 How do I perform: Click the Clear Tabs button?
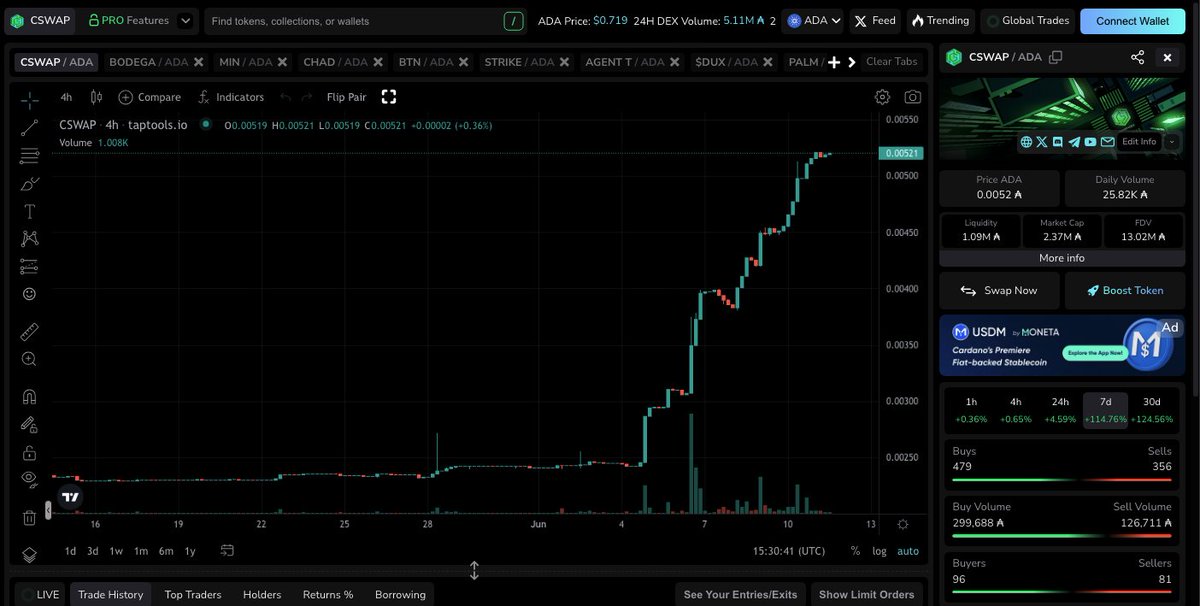coord(891,62)
